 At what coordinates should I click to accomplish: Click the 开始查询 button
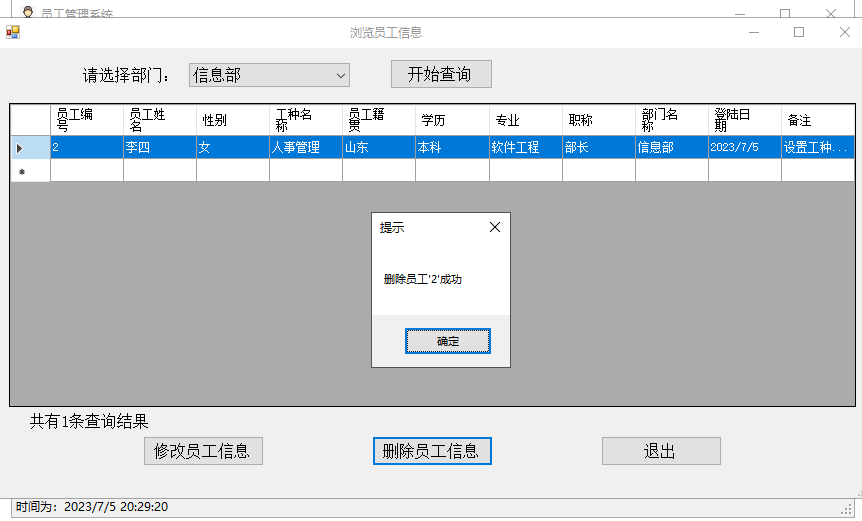coord(440,74)
